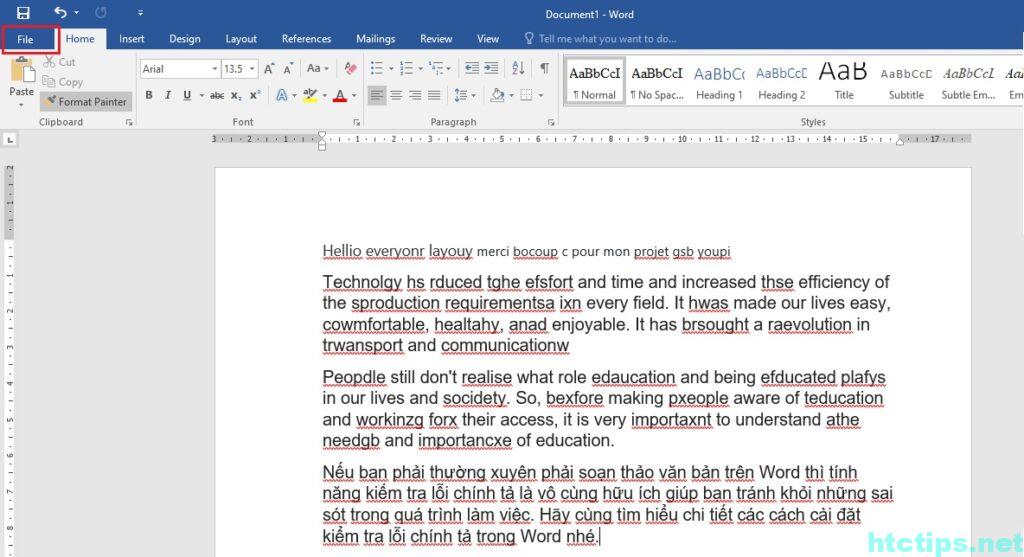Apply the red Font Color swatch
The image size is (1024, 557).
pyautogui.click(x=340, y=96)
